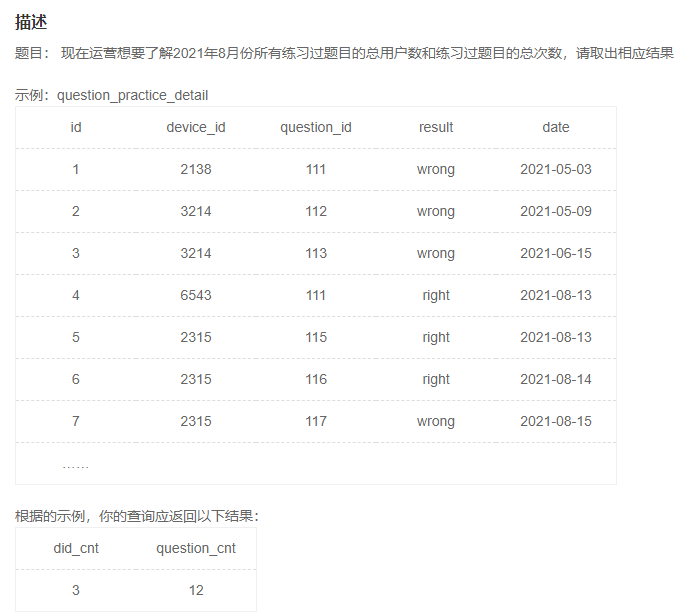Select the question_id column header
Screen dimensions: 697x616
click(x=316, y=127)
